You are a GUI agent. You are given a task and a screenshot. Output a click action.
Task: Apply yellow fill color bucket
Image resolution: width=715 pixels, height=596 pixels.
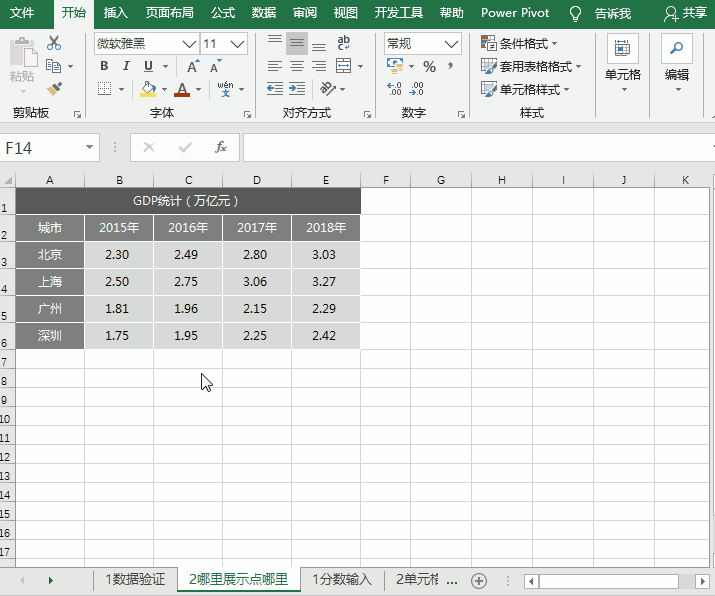[148, 88]
